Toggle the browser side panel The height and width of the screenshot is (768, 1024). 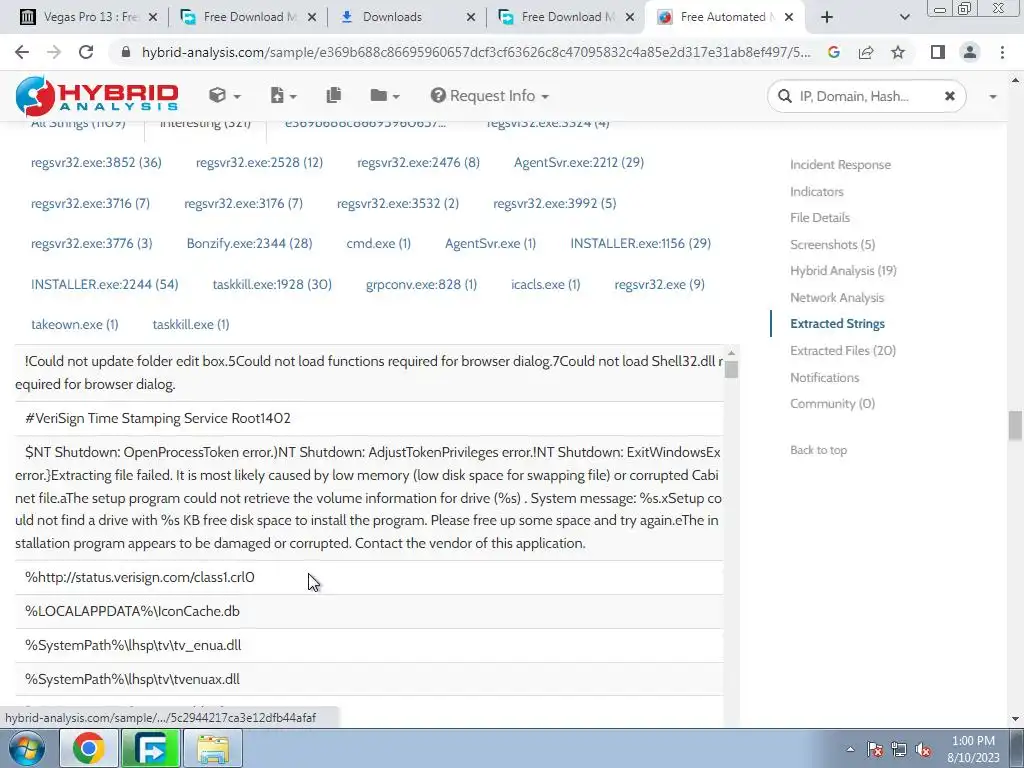coord(938,52)
